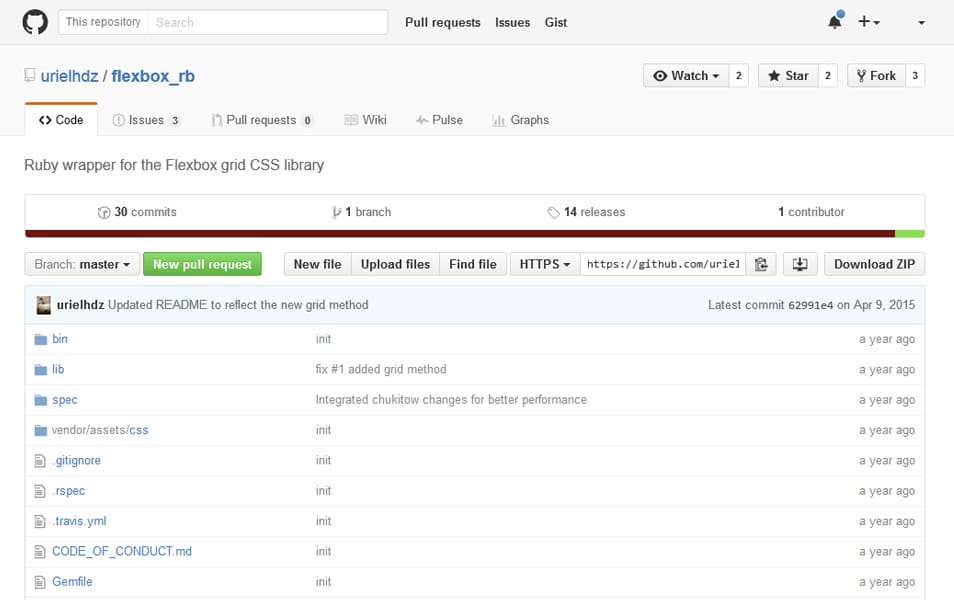Image resolution: width=954 pixels, height=600 pixels.
Task: Click the .travis.yml file icon
Action: 40,522
